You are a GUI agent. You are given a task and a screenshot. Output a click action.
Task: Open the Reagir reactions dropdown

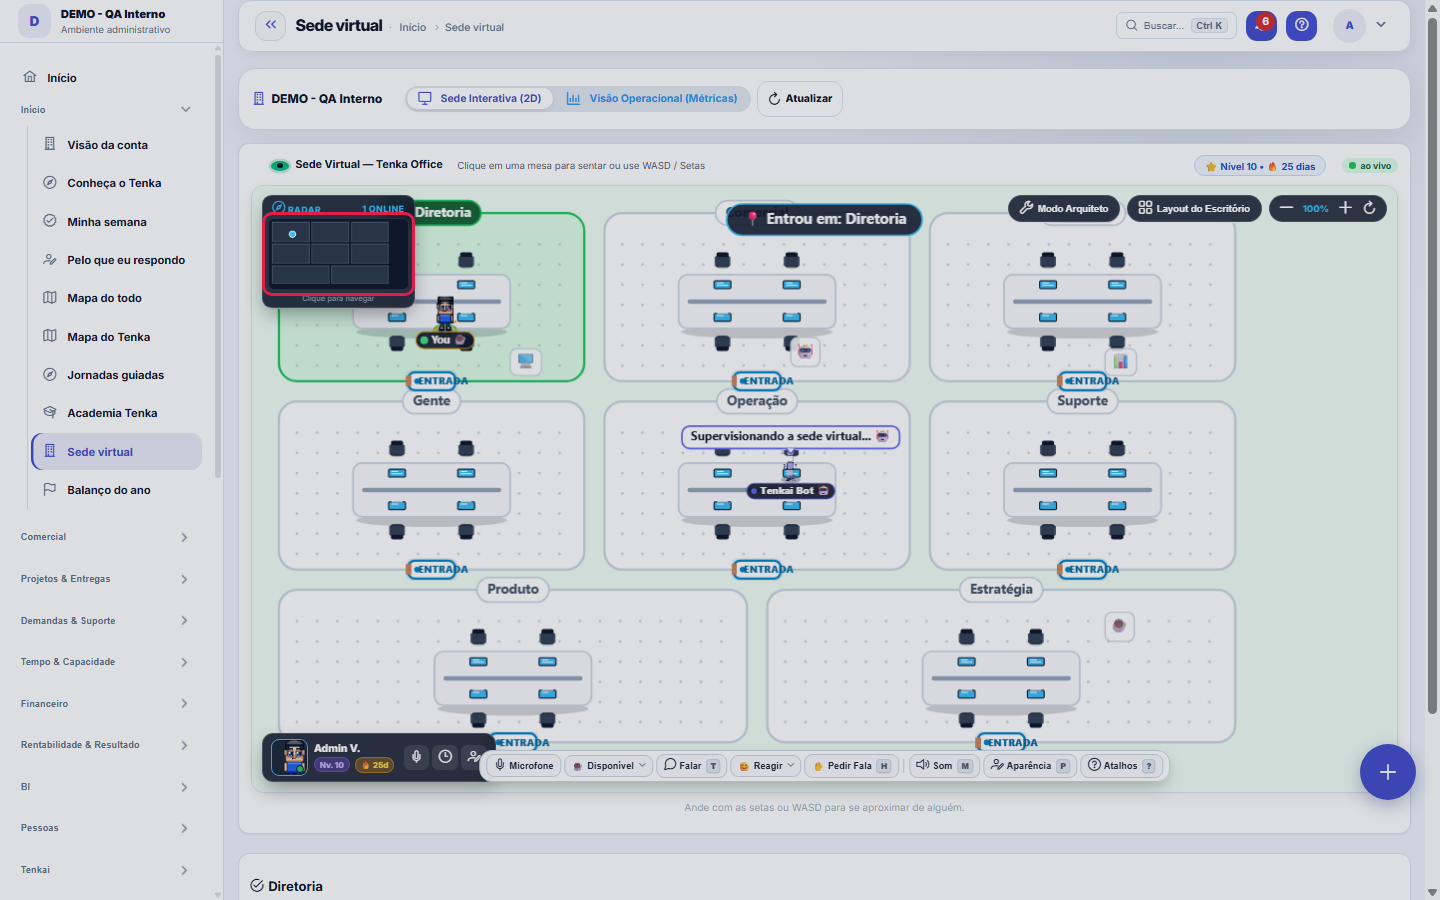click(x=766, y=766)
